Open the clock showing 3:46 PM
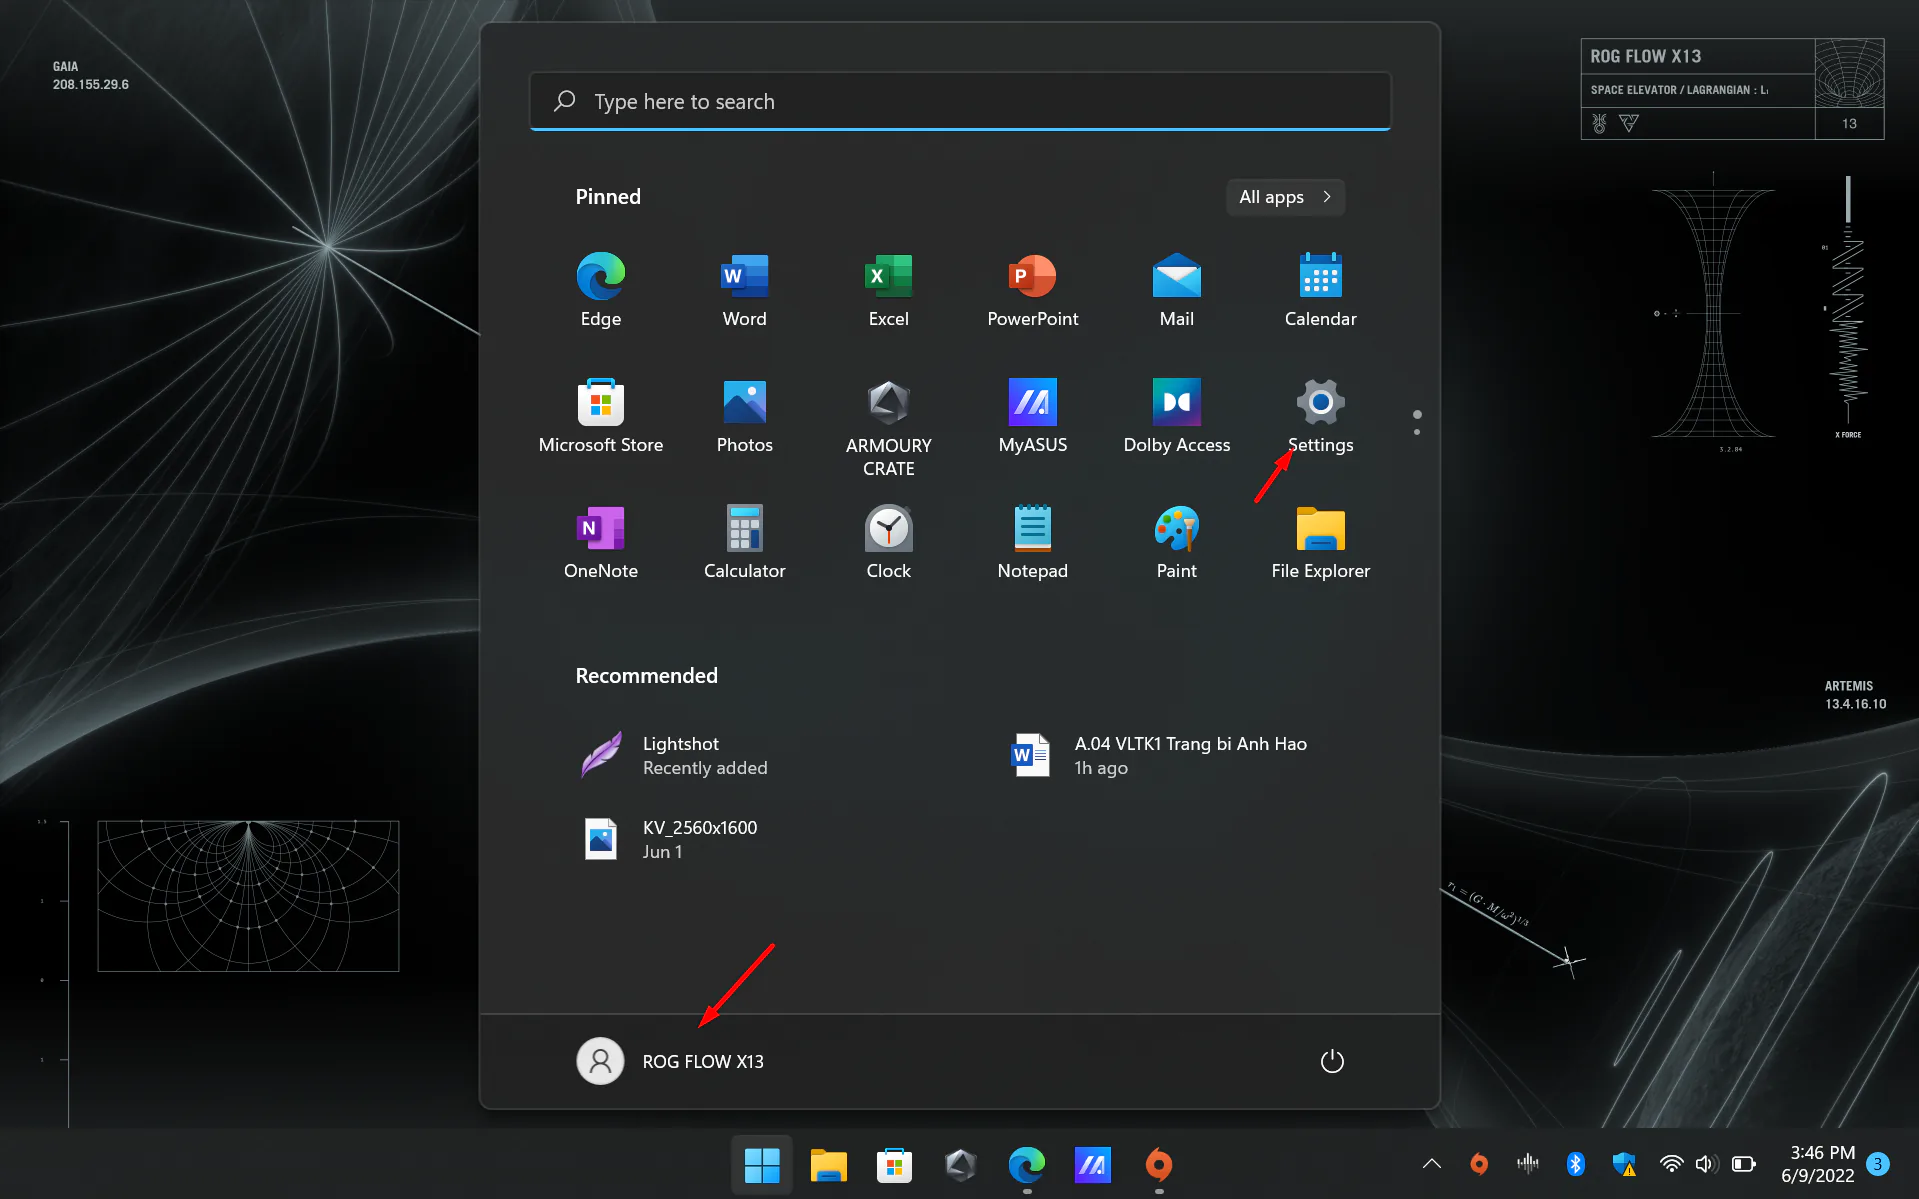The image size is (1919, 1199). click(x=1820, y=1164)
